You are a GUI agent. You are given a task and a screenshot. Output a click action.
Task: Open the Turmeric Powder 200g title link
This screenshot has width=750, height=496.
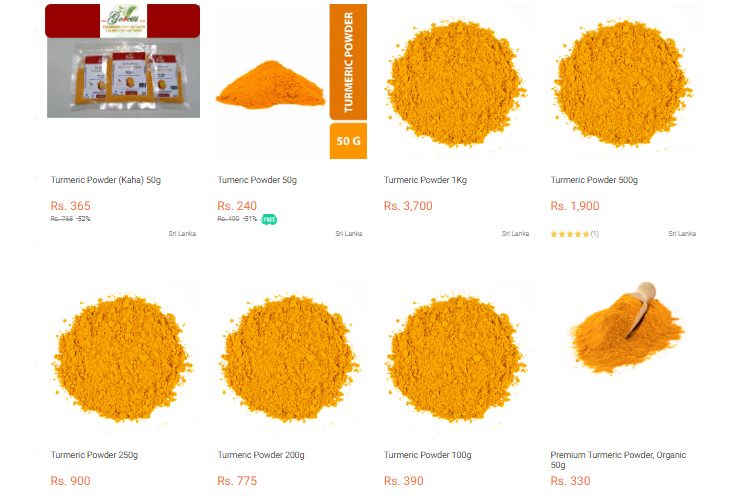[261, 455]
